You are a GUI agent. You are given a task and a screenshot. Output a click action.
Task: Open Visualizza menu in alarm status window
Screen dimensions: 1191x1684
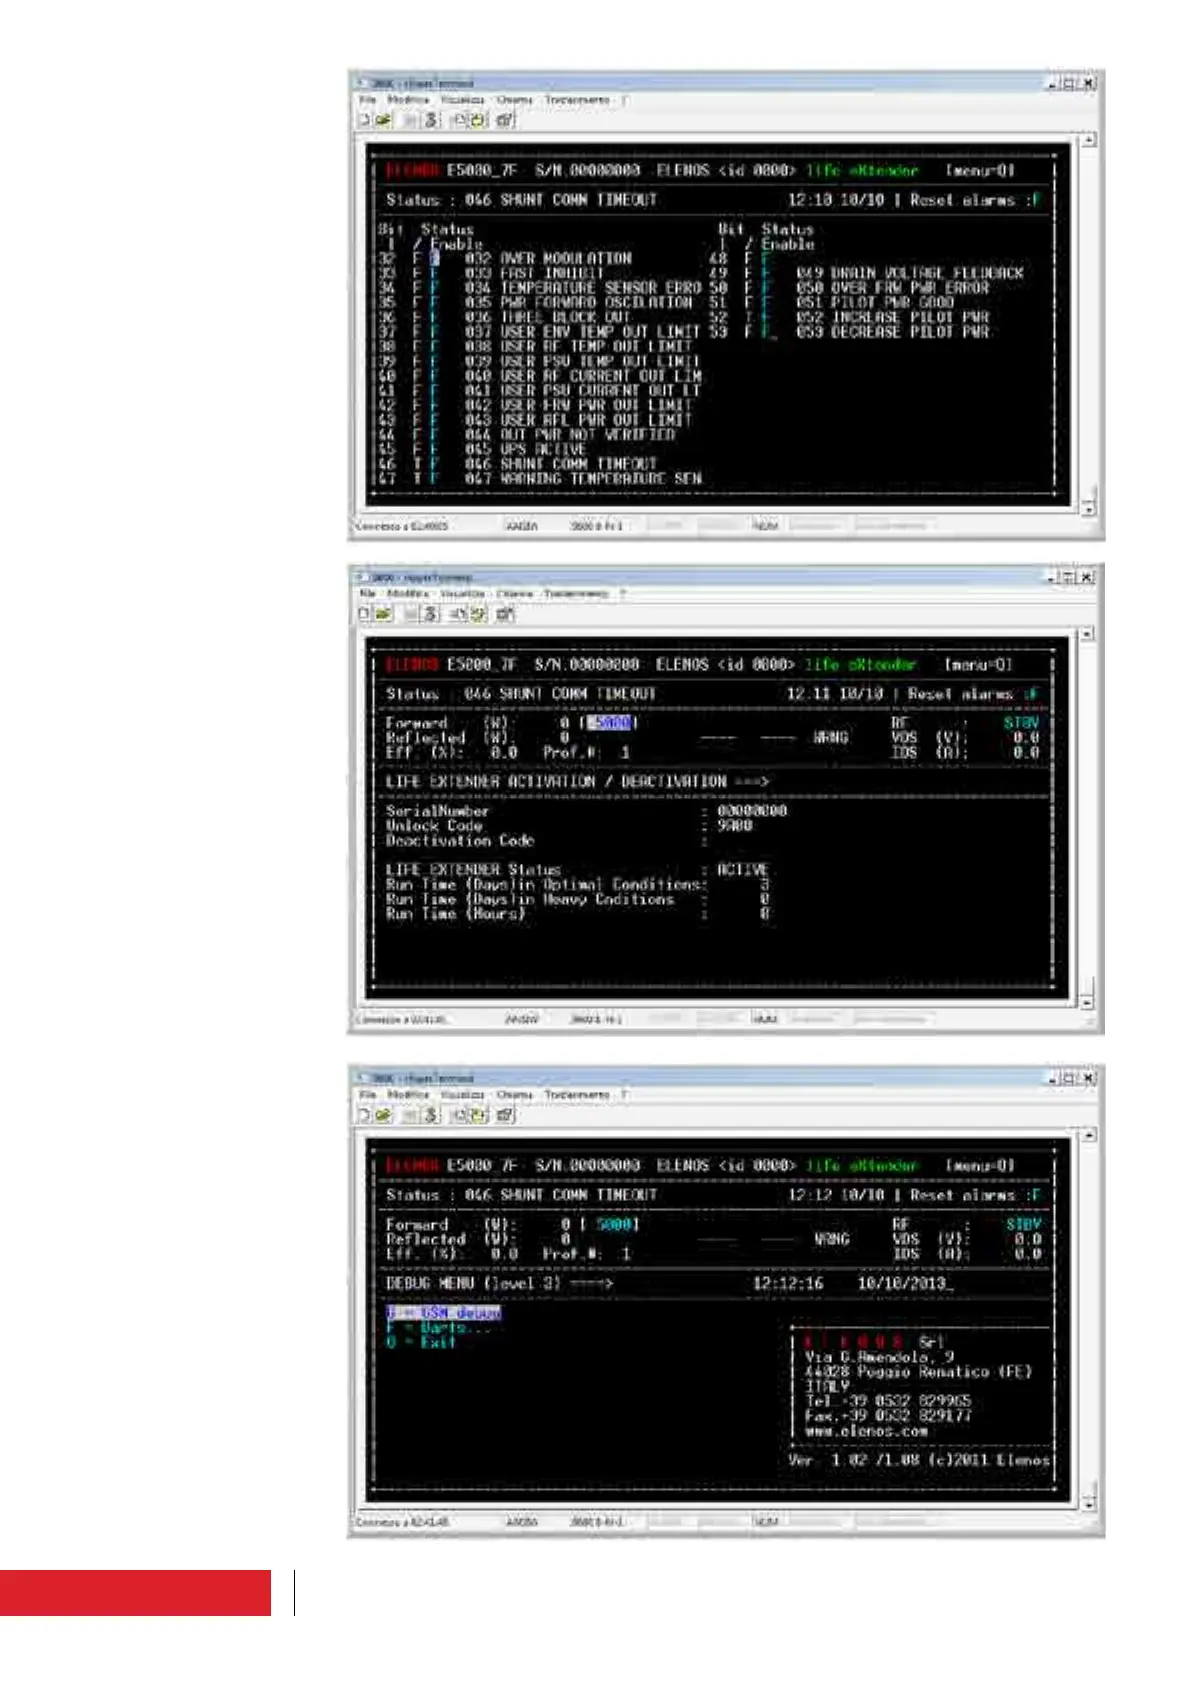pos(463,100)
